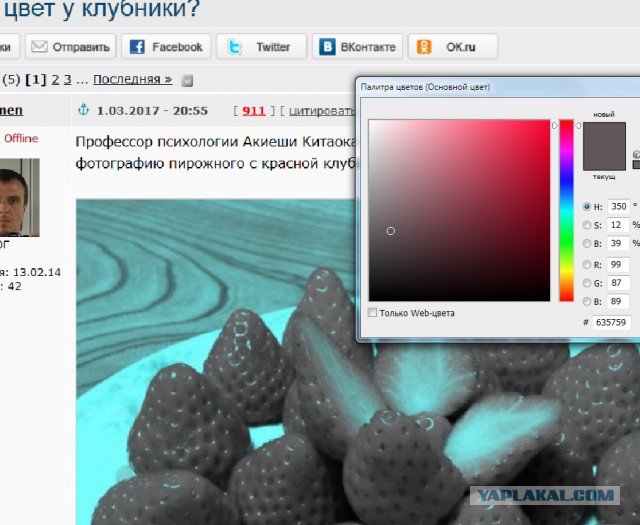
Task: Click the Twitter bird icon
Action: tap(234, 47)
